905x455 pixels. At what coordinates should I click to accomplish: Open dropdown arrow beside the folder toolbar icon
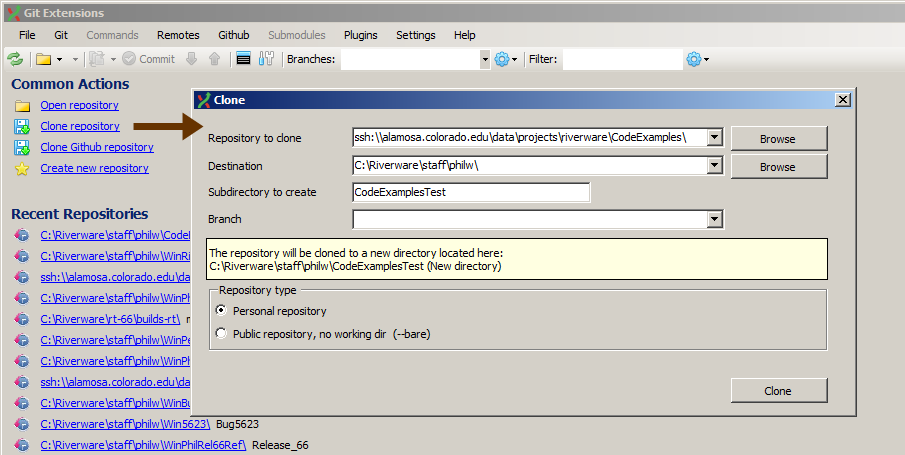59,59
